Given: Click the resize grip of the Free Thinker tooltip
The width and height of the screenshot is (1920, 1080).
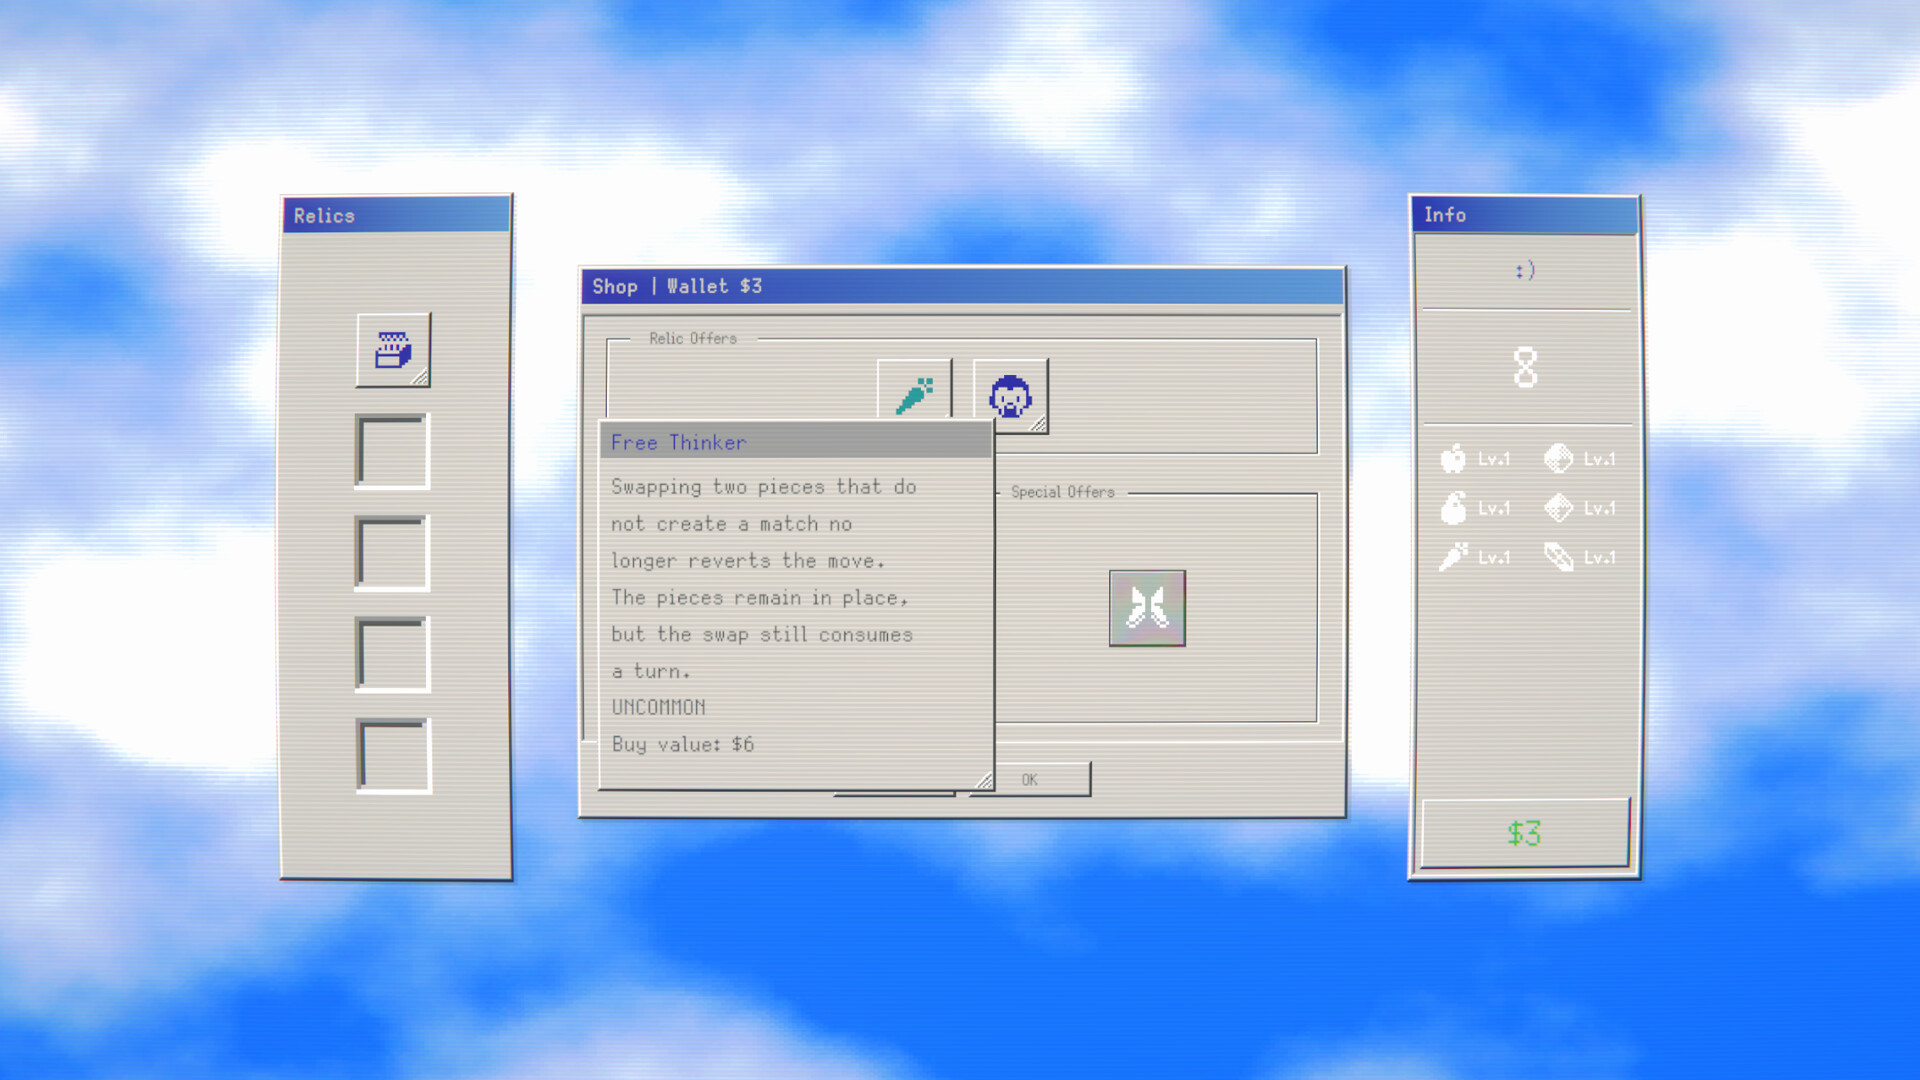Looking at the screenshot, I should pyautogui.click(x=984, y=780).
